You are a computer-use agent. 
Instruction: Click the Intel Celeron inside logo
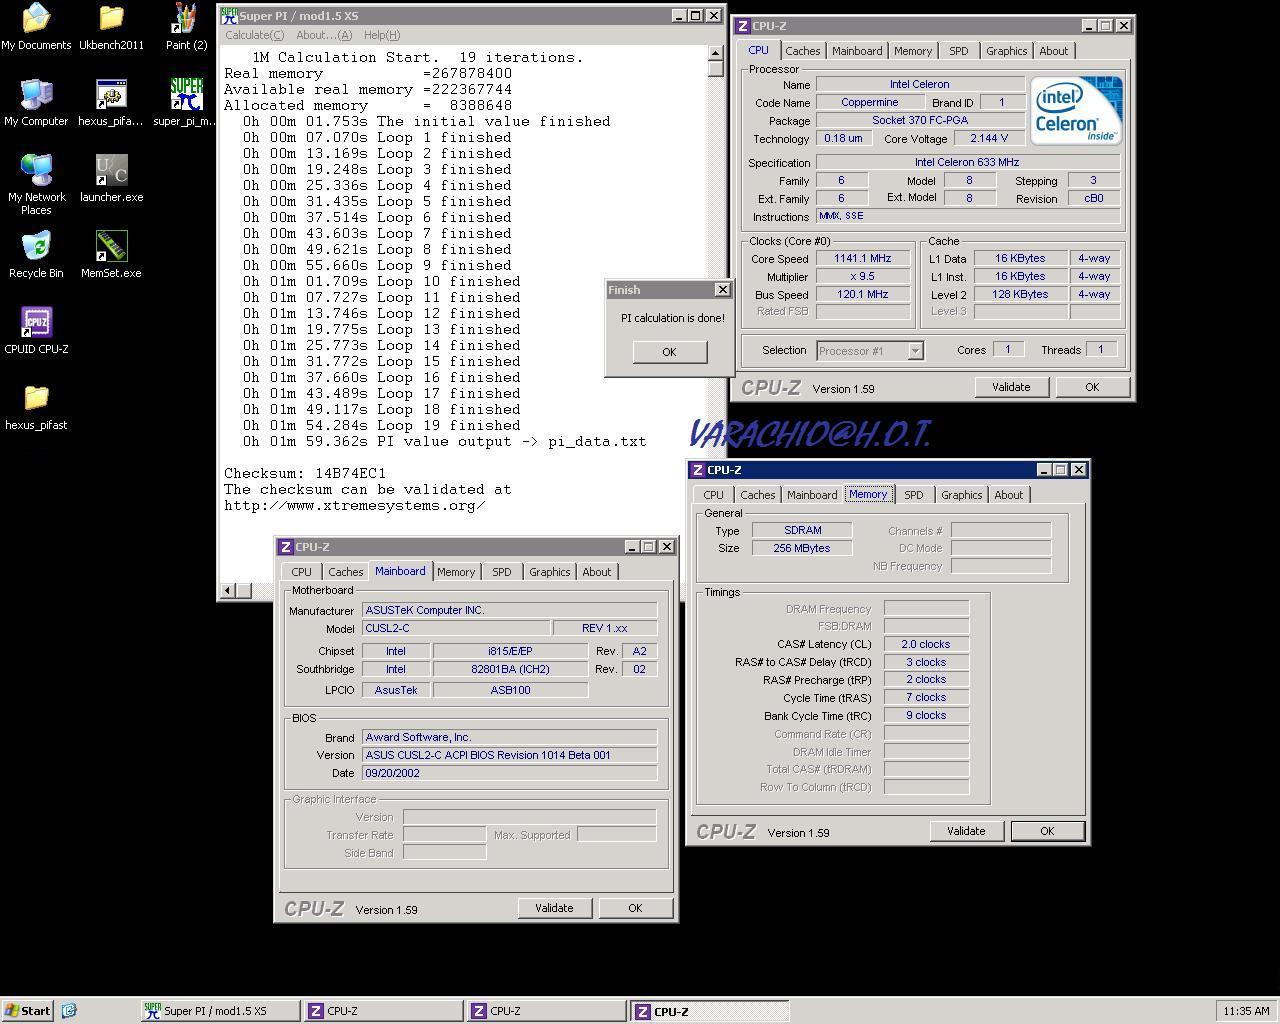pos(1076,110)
